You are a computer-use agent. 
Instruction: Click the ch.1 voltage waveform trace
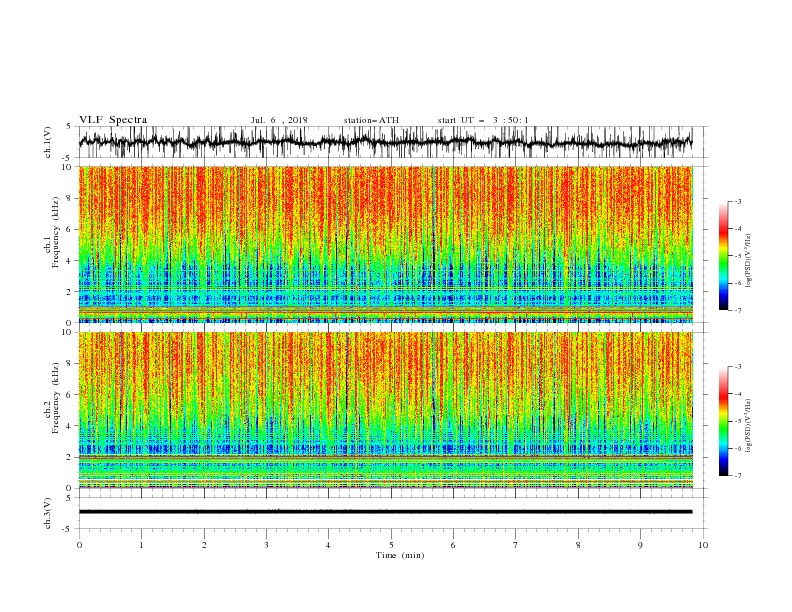tap(385, 142)
